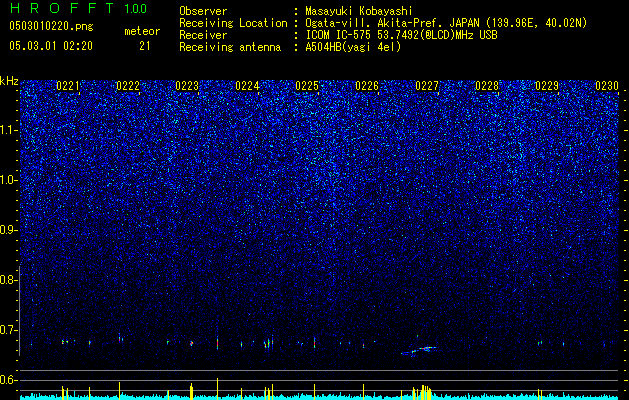Click the 0224 time marker

[247, 86]
